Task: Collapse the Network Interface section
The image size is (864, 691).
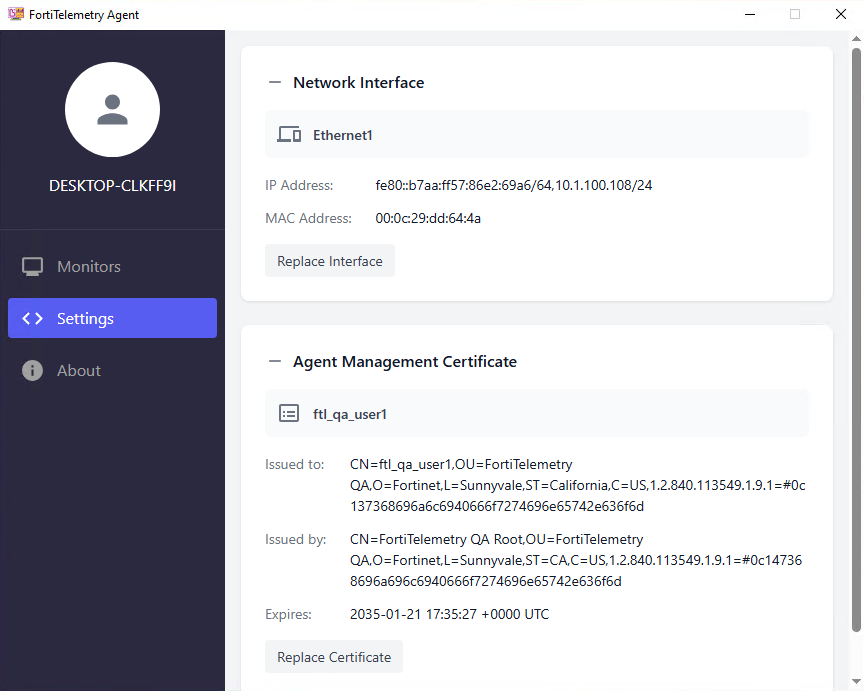Action: pos(274,82)
